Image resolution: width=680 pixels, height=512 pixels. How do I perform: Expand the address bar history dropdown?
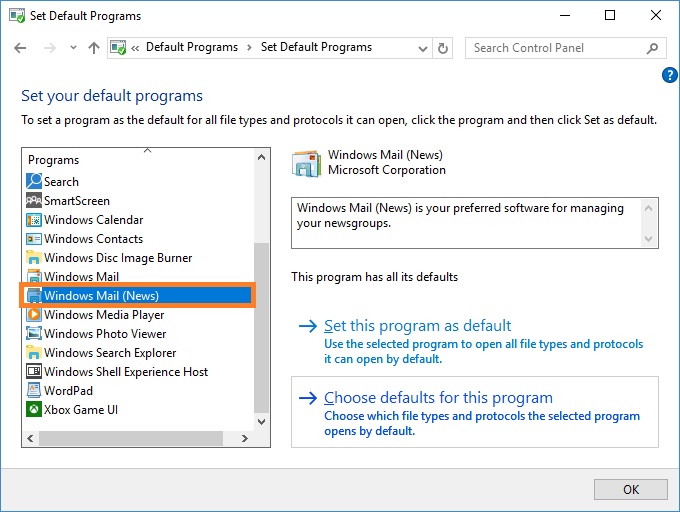tap(422, 49)
